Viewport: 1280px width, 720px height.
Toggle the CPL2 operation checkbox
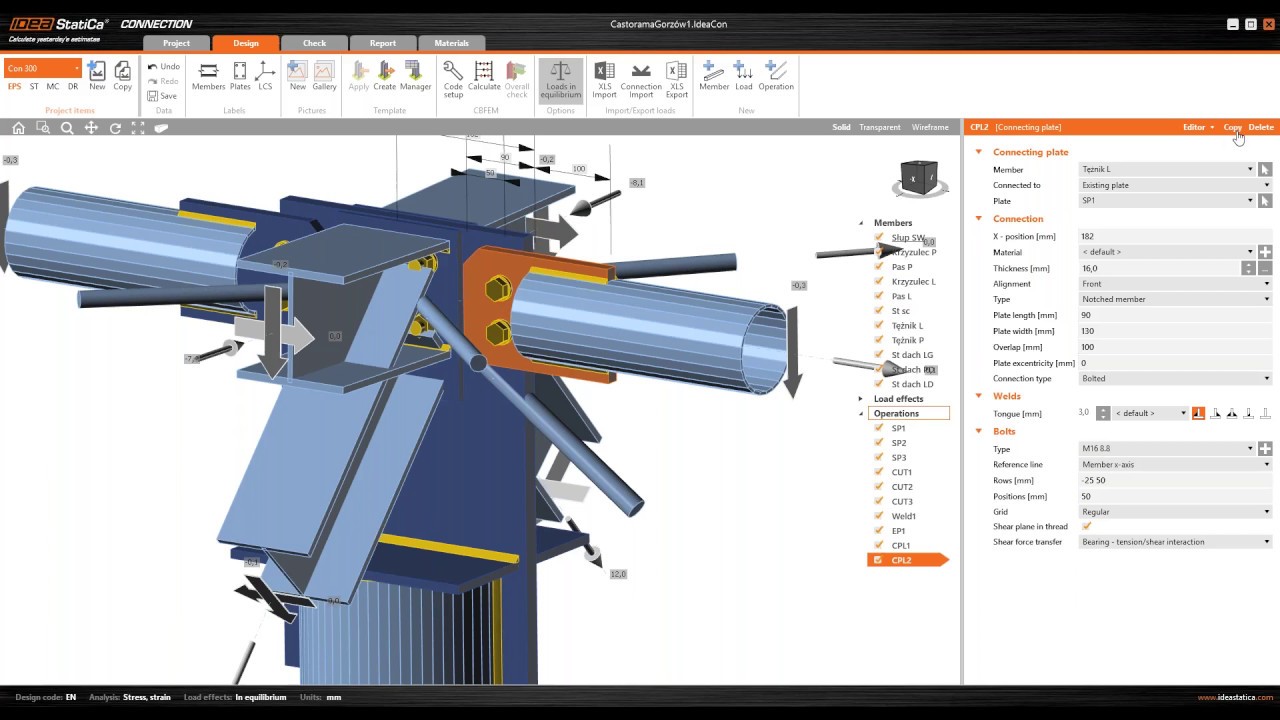(x=878, y=560)
